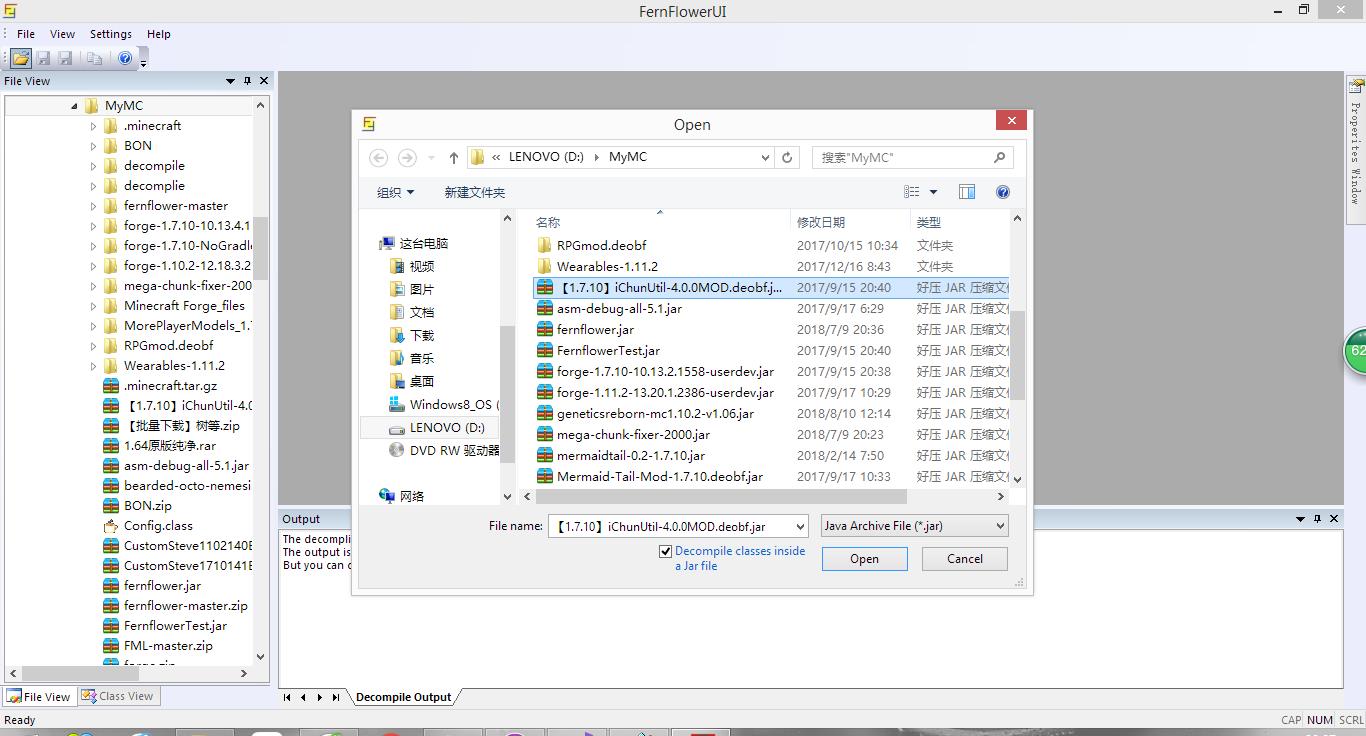The height and width of the screenshot is (736, 1366).
Task: Click the Open button in the dialog
Action: (865, 559)
